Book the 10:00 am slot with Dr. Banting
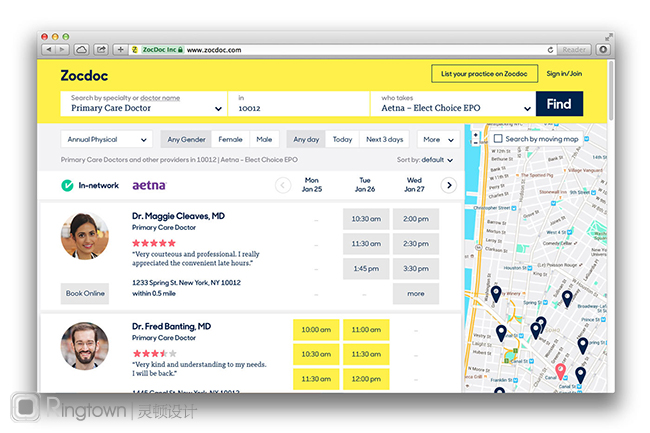The image size is (650, 433). pyautogui.click(x=316, y=330)
